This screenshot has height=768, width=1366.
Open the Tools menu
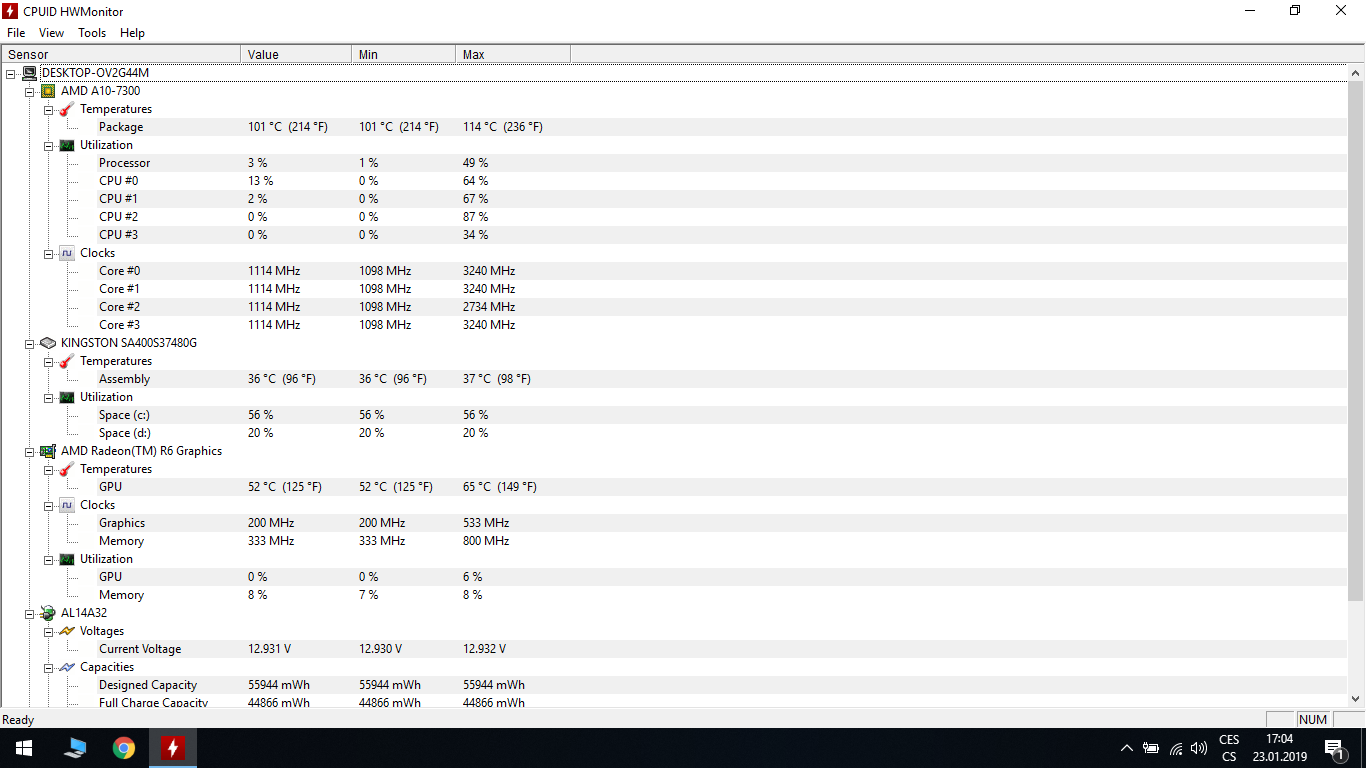click(92, 33)
